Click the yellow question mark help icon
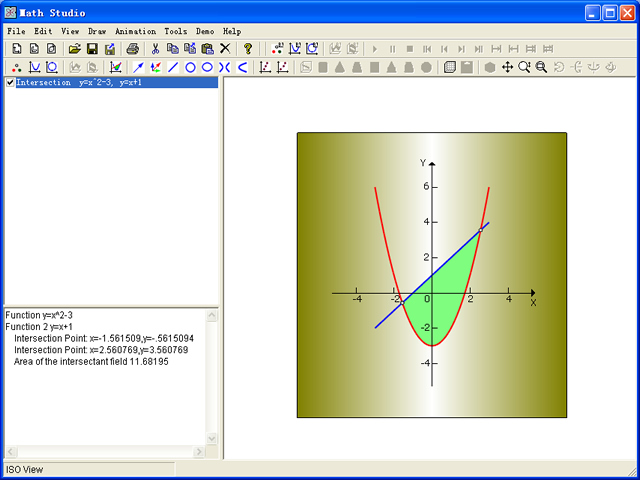Viewport: 640px width, 480px height. click(247, 49)
